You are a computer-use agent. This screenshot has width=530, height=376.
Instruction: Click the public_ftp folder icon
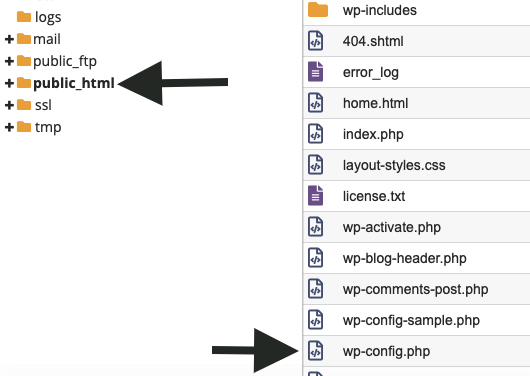click(x=24, y=61)
